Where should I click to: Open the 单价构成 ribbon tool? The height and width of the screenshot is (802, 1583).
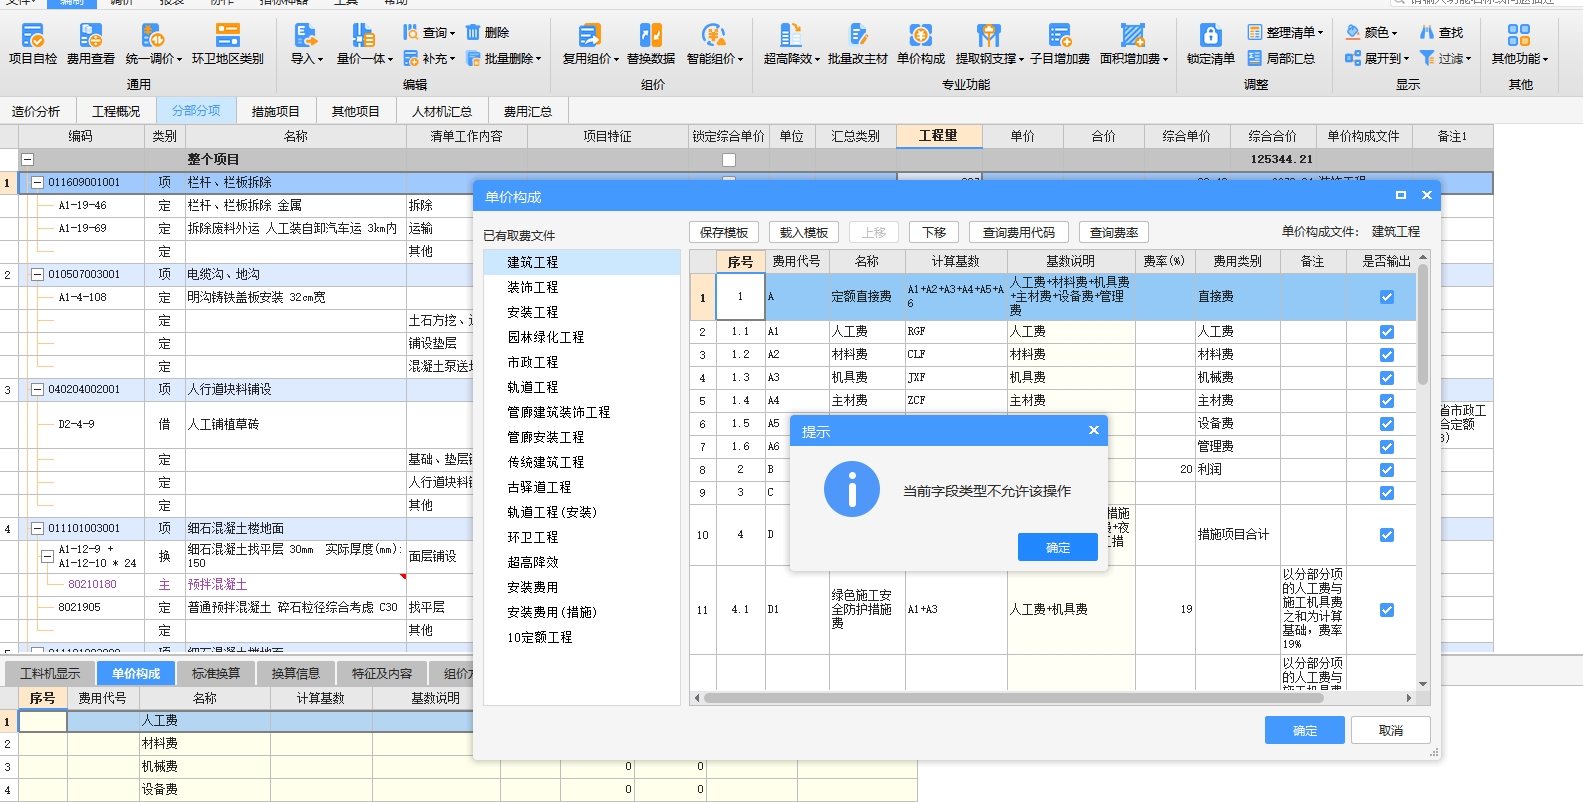pyautogui.click(x=921, y=45)
